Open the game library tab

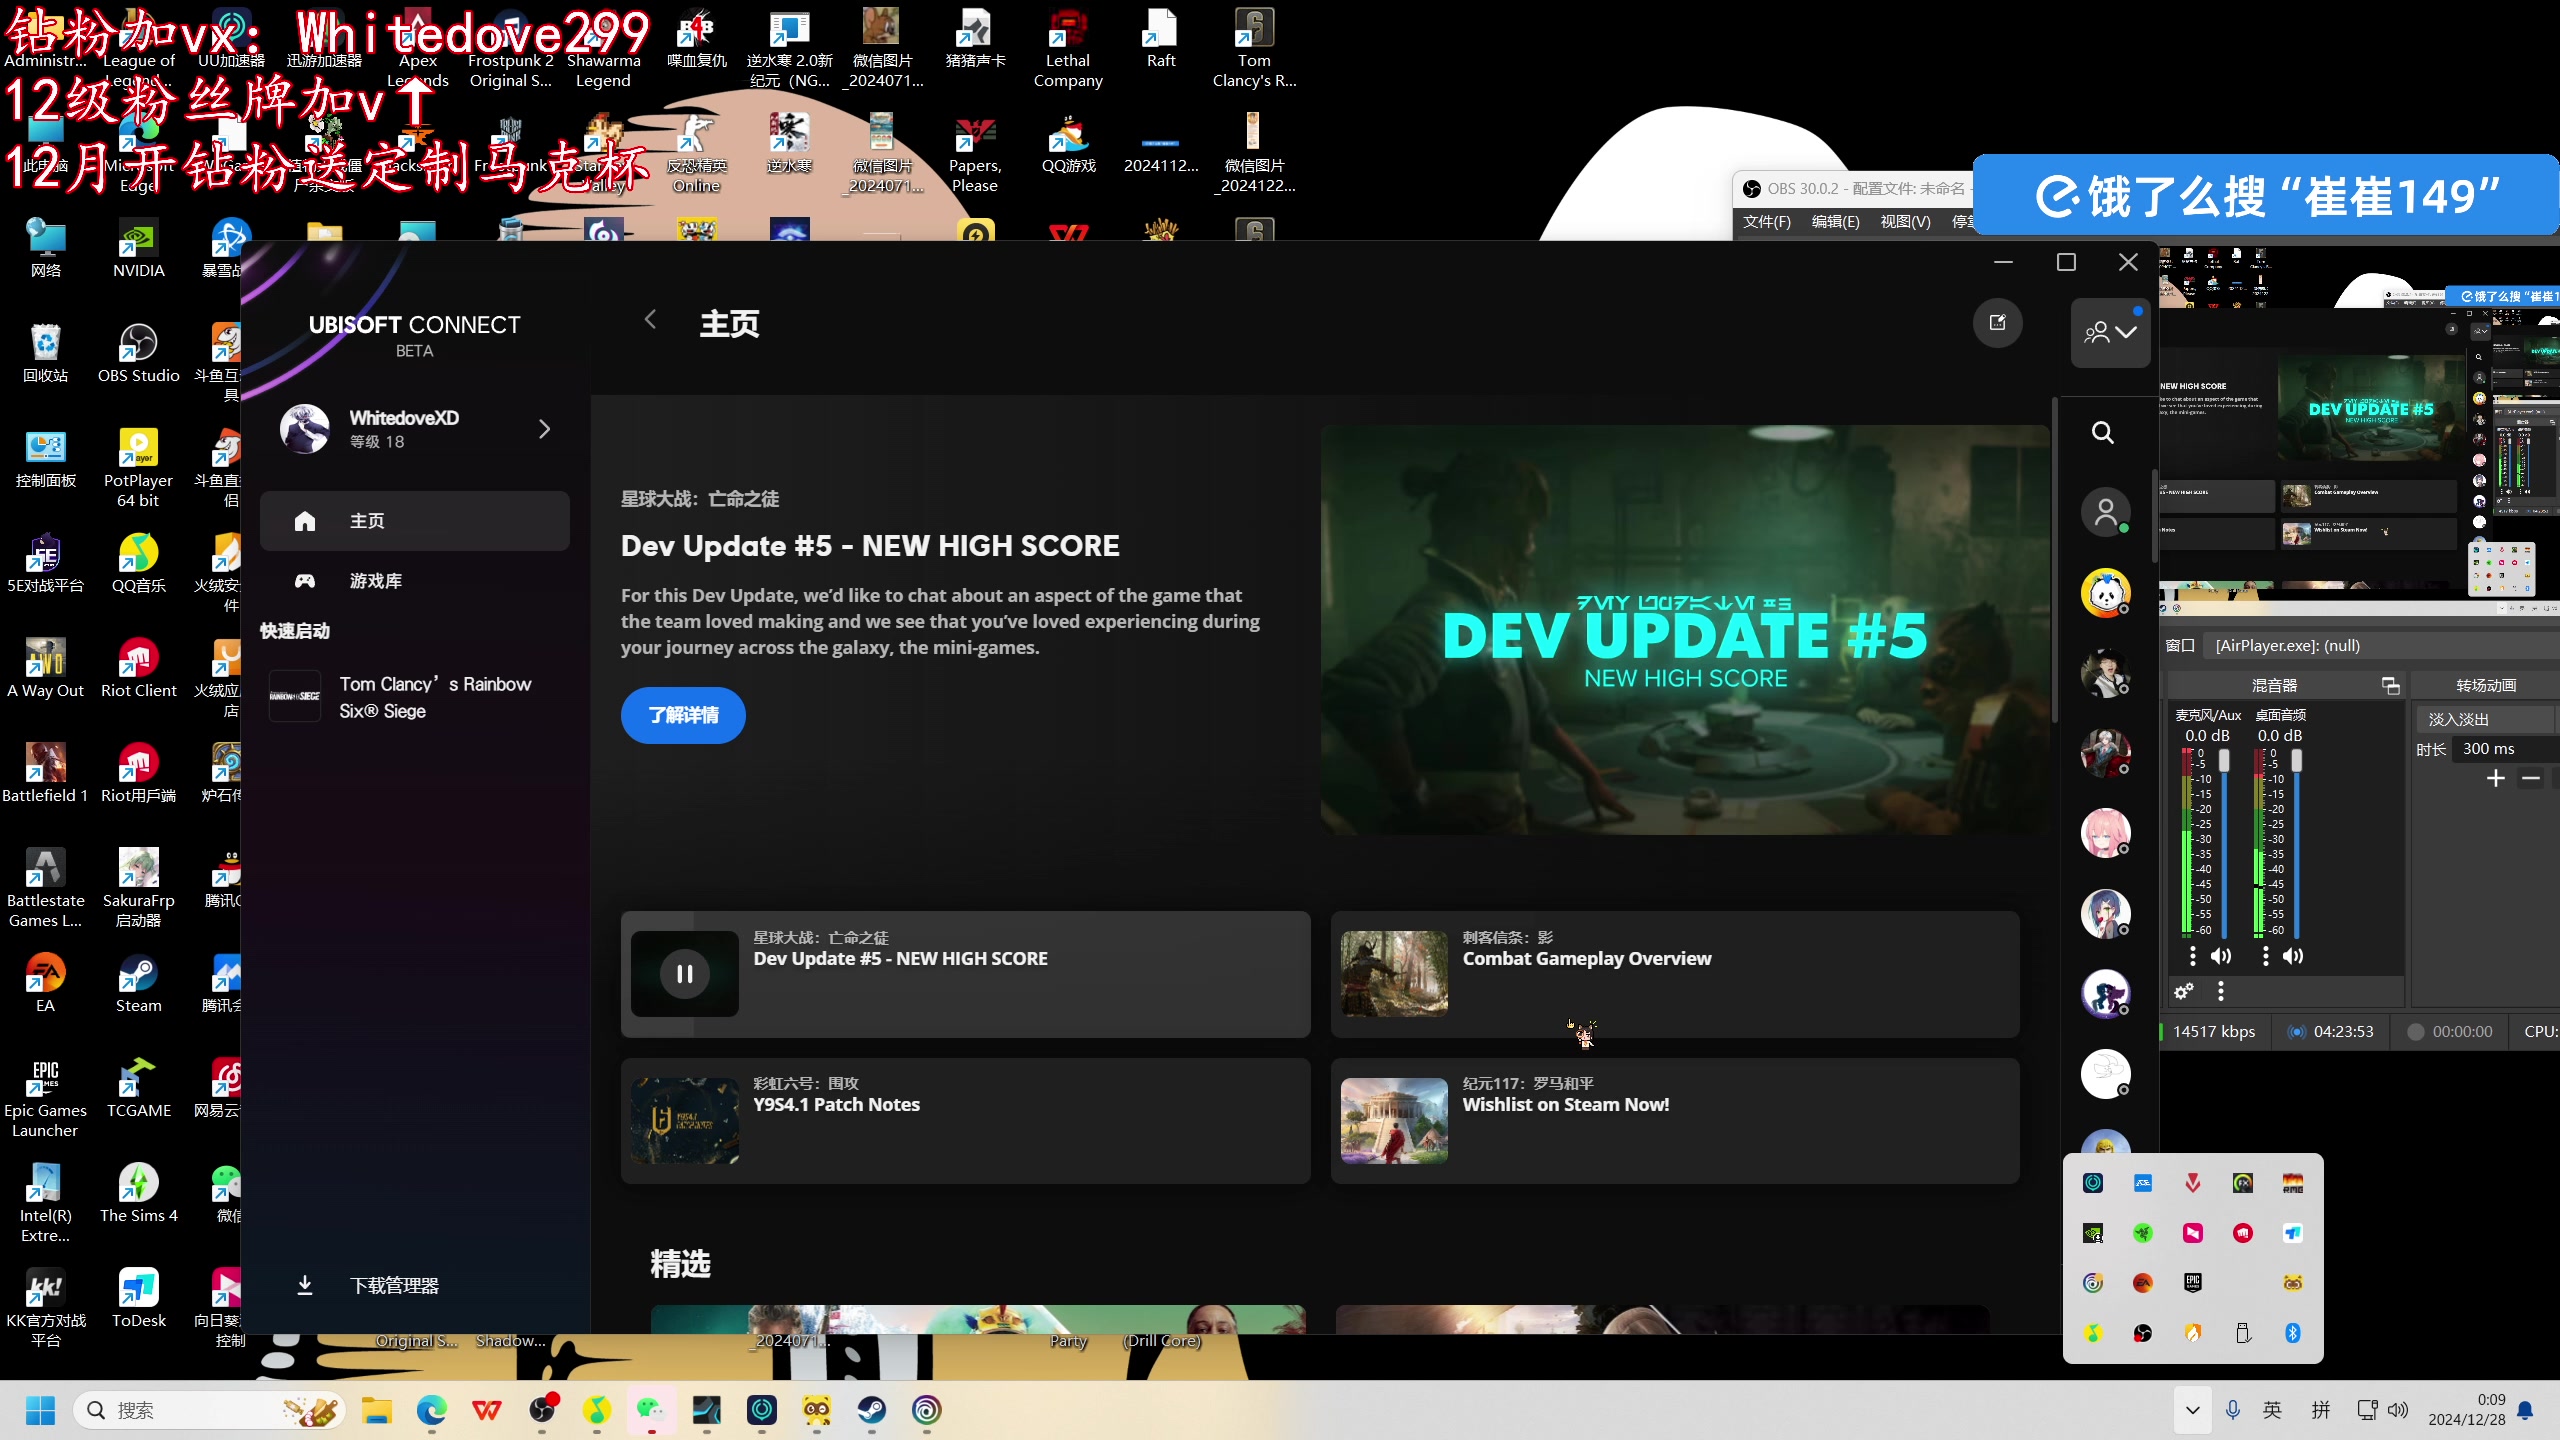click(415, 581)
